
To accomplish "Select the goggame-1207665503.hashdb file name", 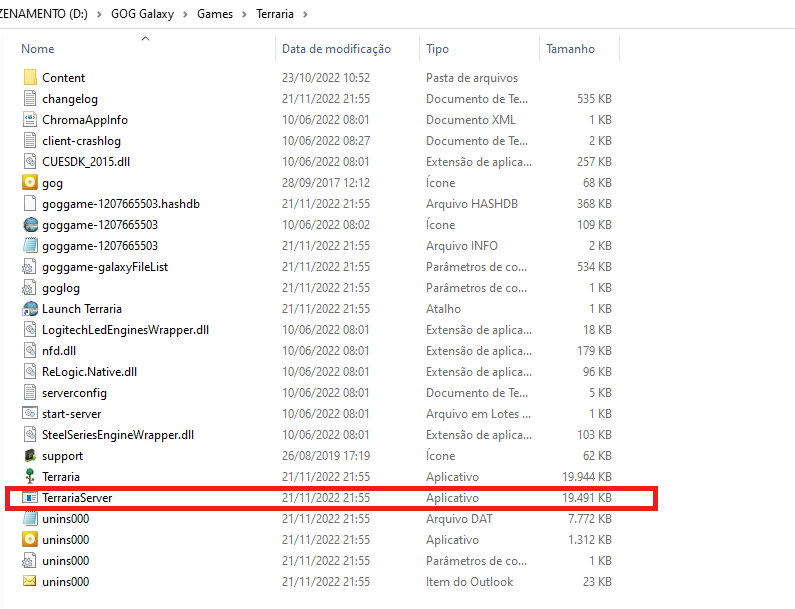I will click(121, 204).
